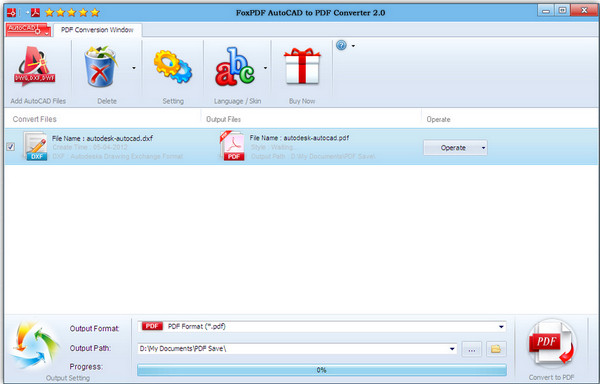Screen dimensions: 600x384
Task: Click the app icon in title bar corner
Action: coord(11,13)
